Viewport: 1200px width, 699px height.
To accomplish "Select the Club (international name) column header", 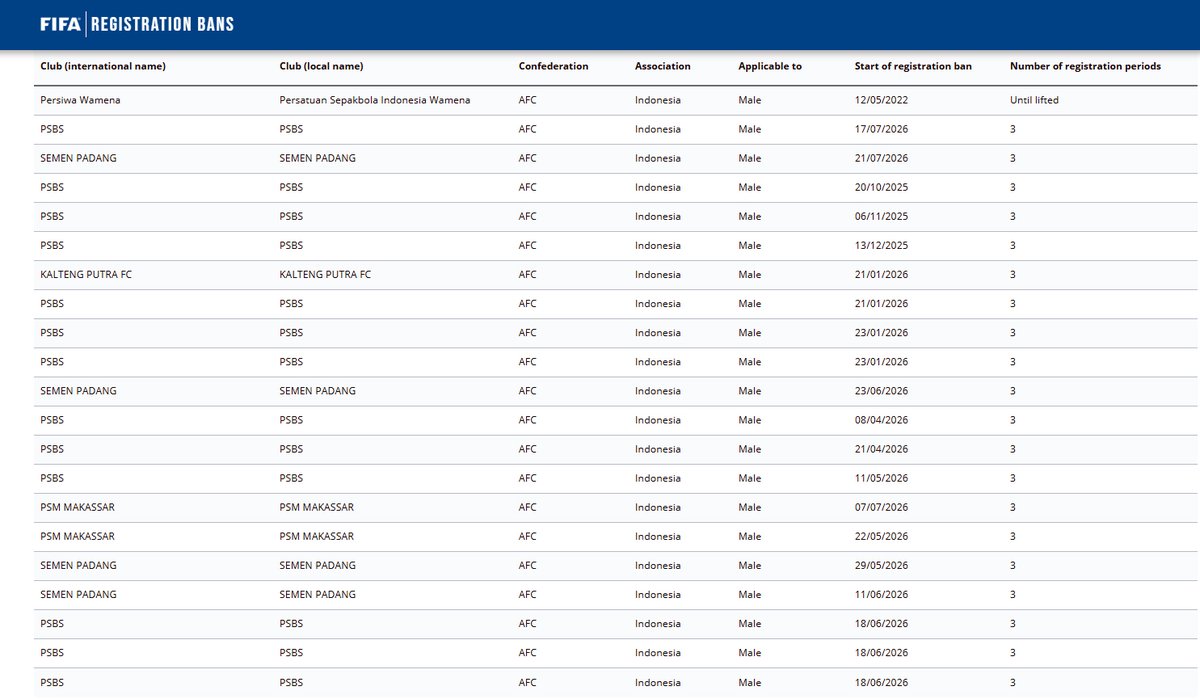I will tap(103, 66).
